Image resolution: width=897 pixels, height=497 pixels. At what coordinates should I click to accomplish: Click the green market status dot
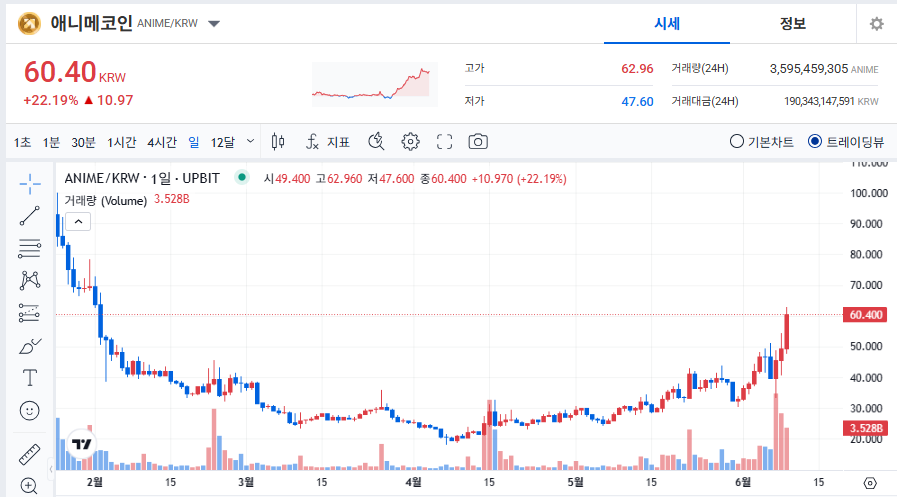click(x=242, y=177)
